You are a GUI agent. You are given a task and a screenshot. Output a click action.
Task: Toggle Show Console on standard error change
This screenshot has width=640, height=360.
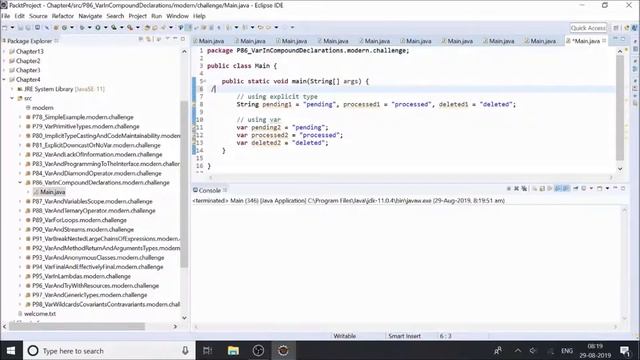566,189
